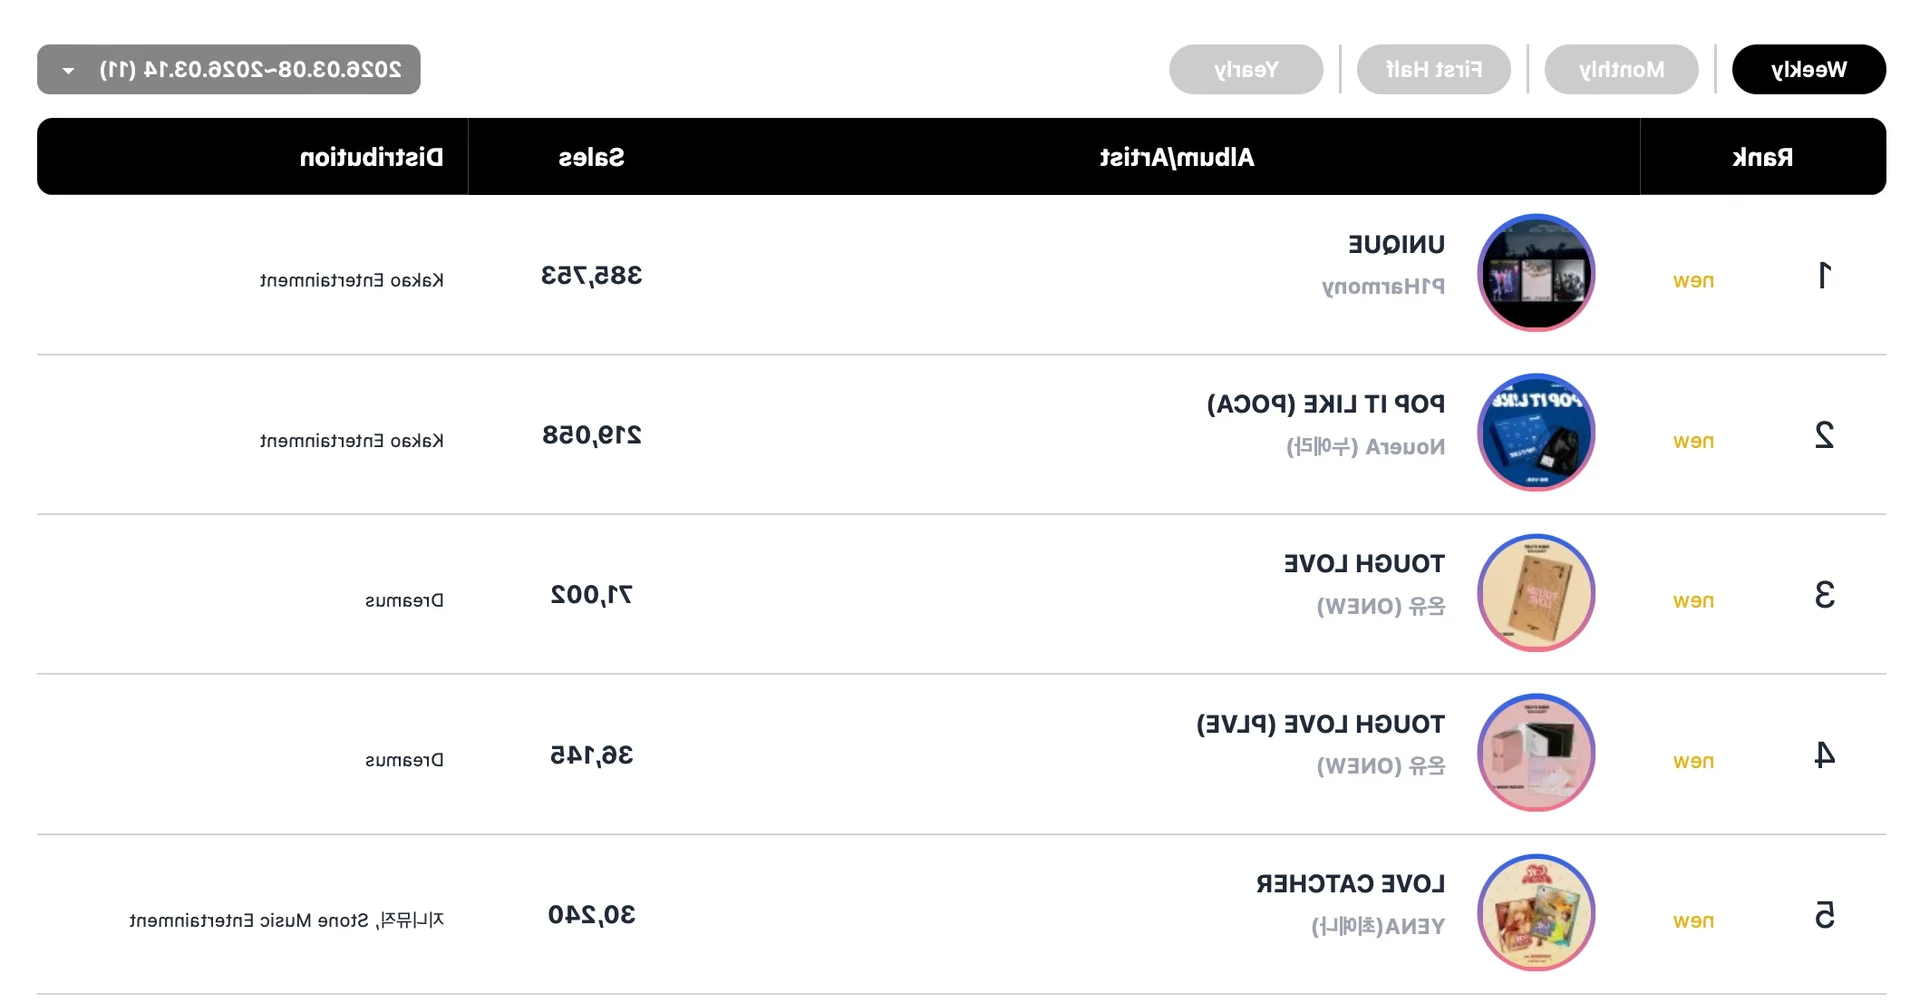Click the Rank column header
The image size is (1920, 1003).
pos(1762,157)
